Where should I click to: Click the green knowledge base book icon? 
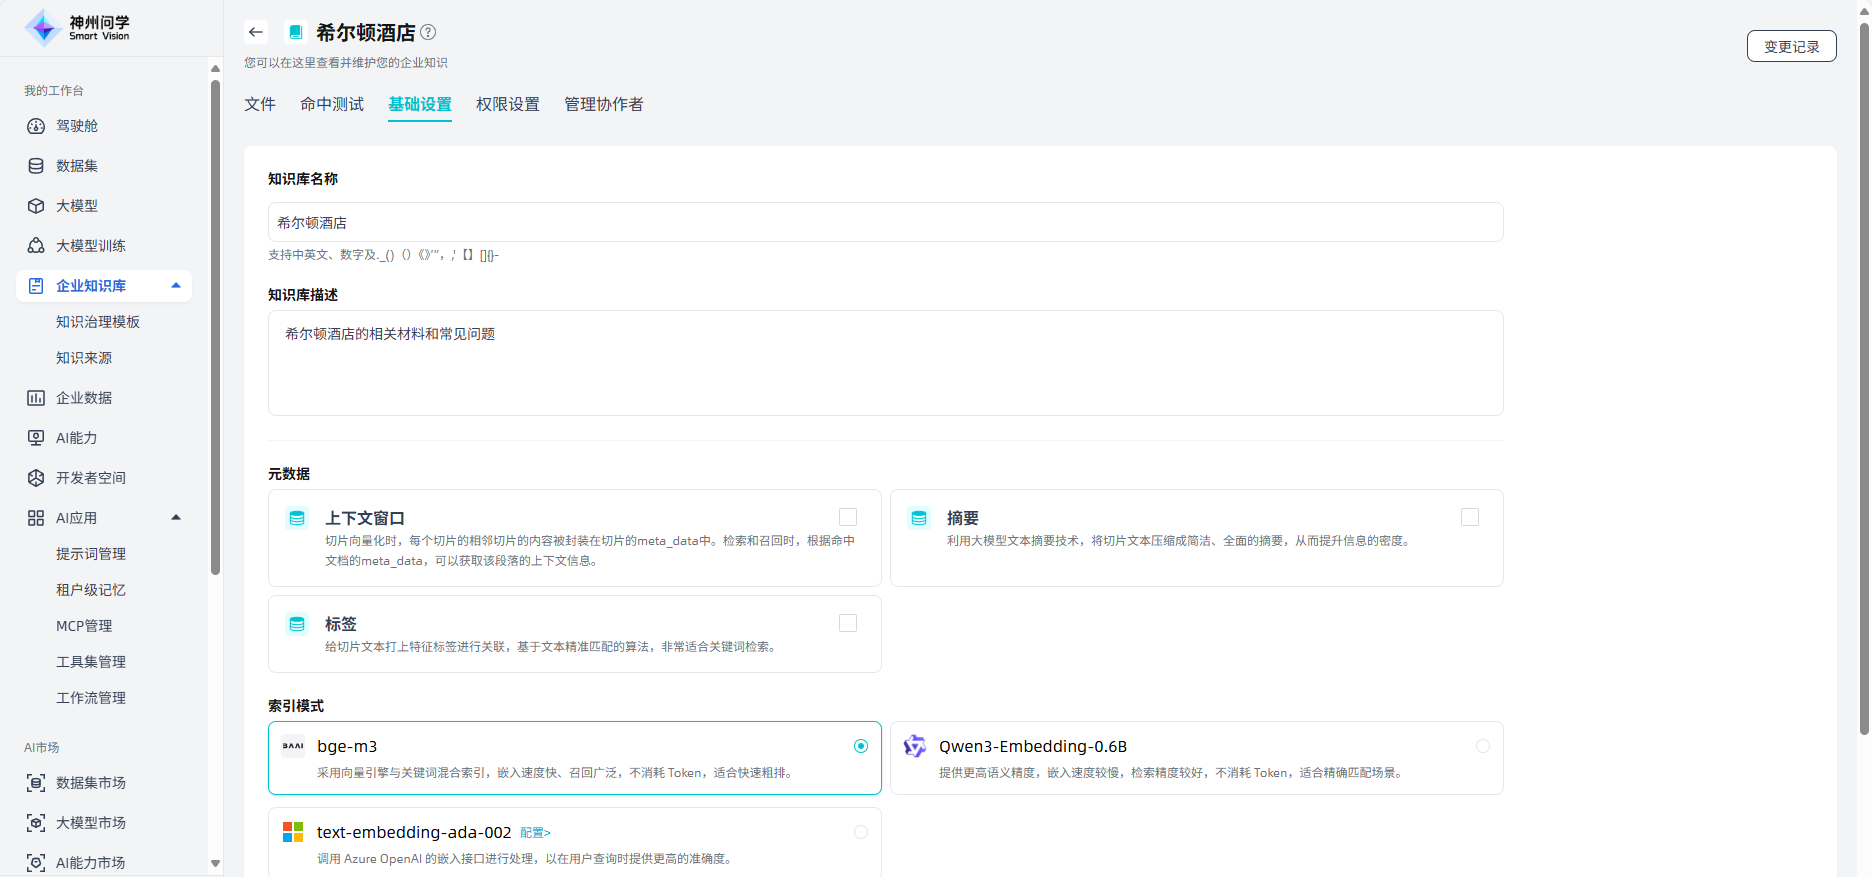295,32
